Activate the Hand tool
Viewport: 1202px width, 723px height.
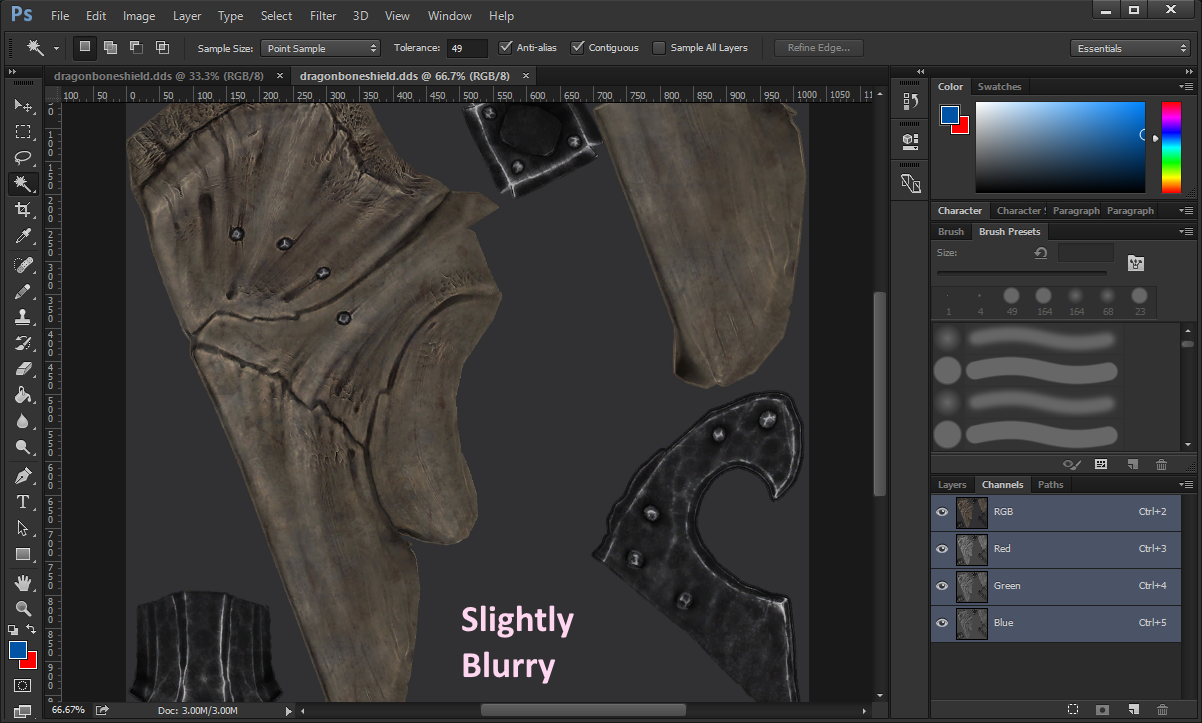[24, 583]
